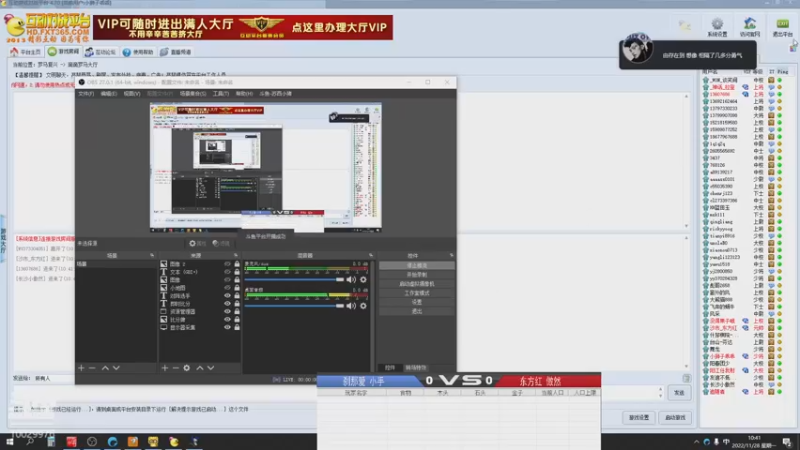Click the source 滤镜 filters button
Image resolution: width=800 pixels, height=450 pixels.
(221, 244)
